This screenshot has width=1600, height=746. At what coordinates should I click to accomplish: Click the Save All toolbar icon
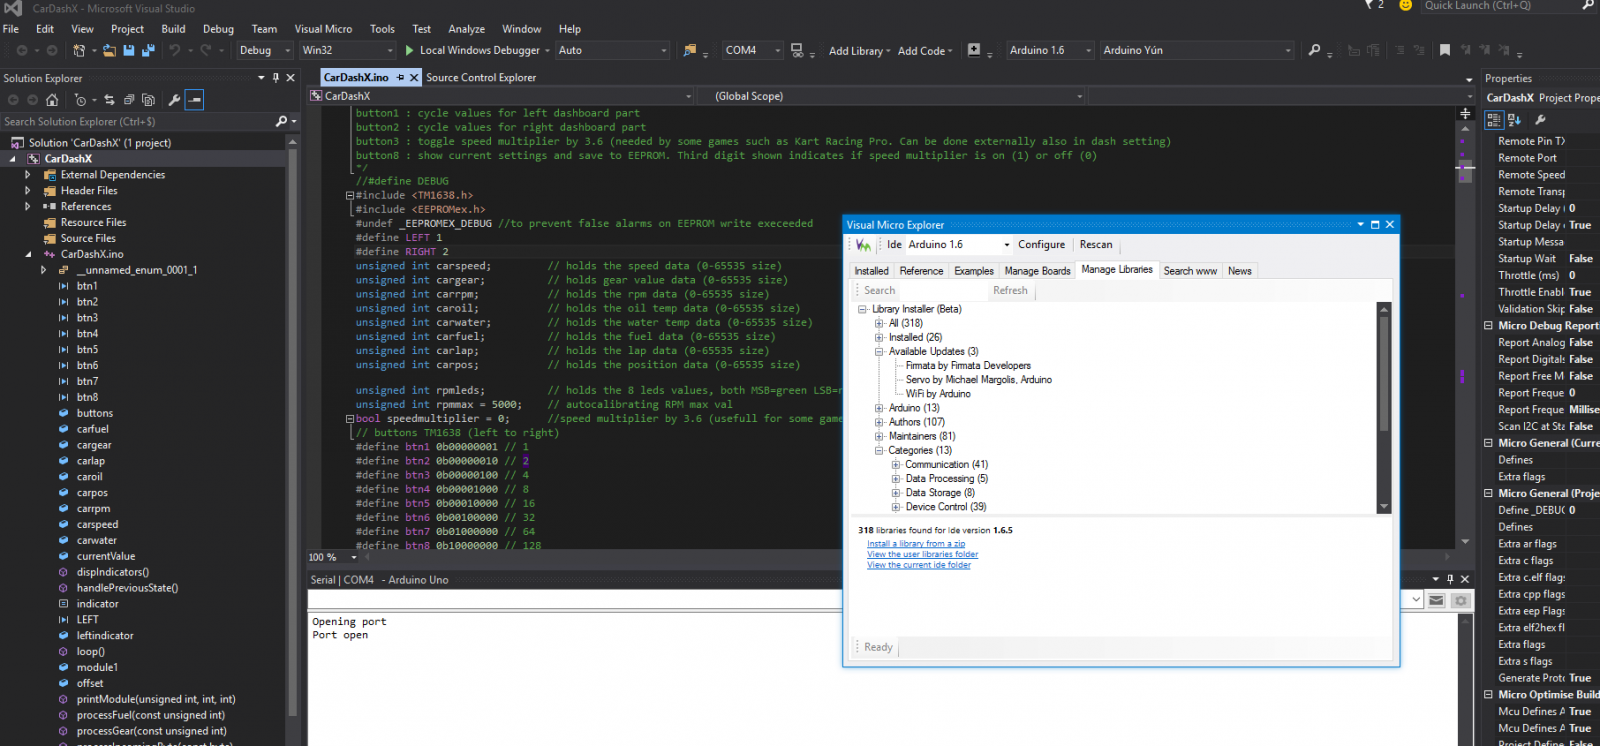pos(148,50)
